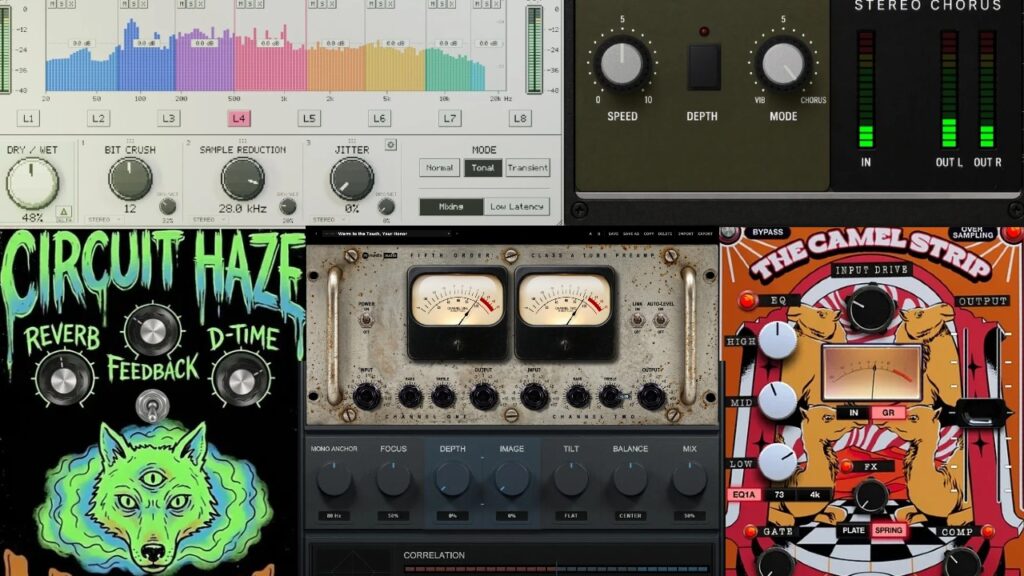
Task: Click the Input Drive knob
Action: click(x=871, y=308)
